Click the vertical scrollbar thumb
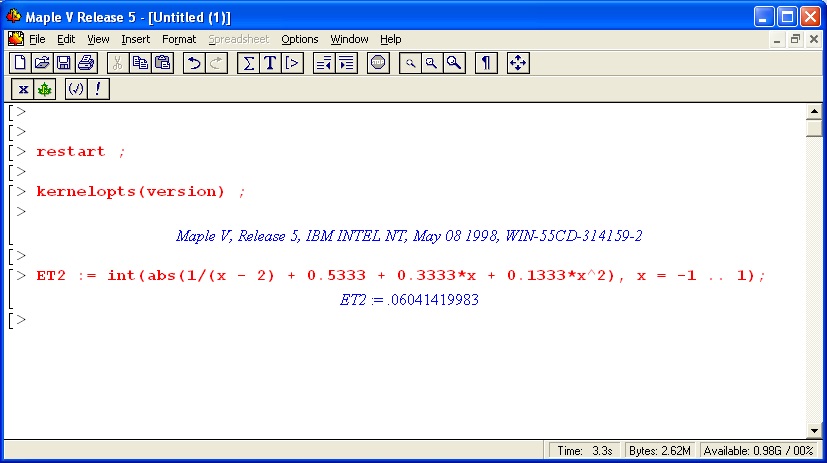 click(x=814, y=128)
